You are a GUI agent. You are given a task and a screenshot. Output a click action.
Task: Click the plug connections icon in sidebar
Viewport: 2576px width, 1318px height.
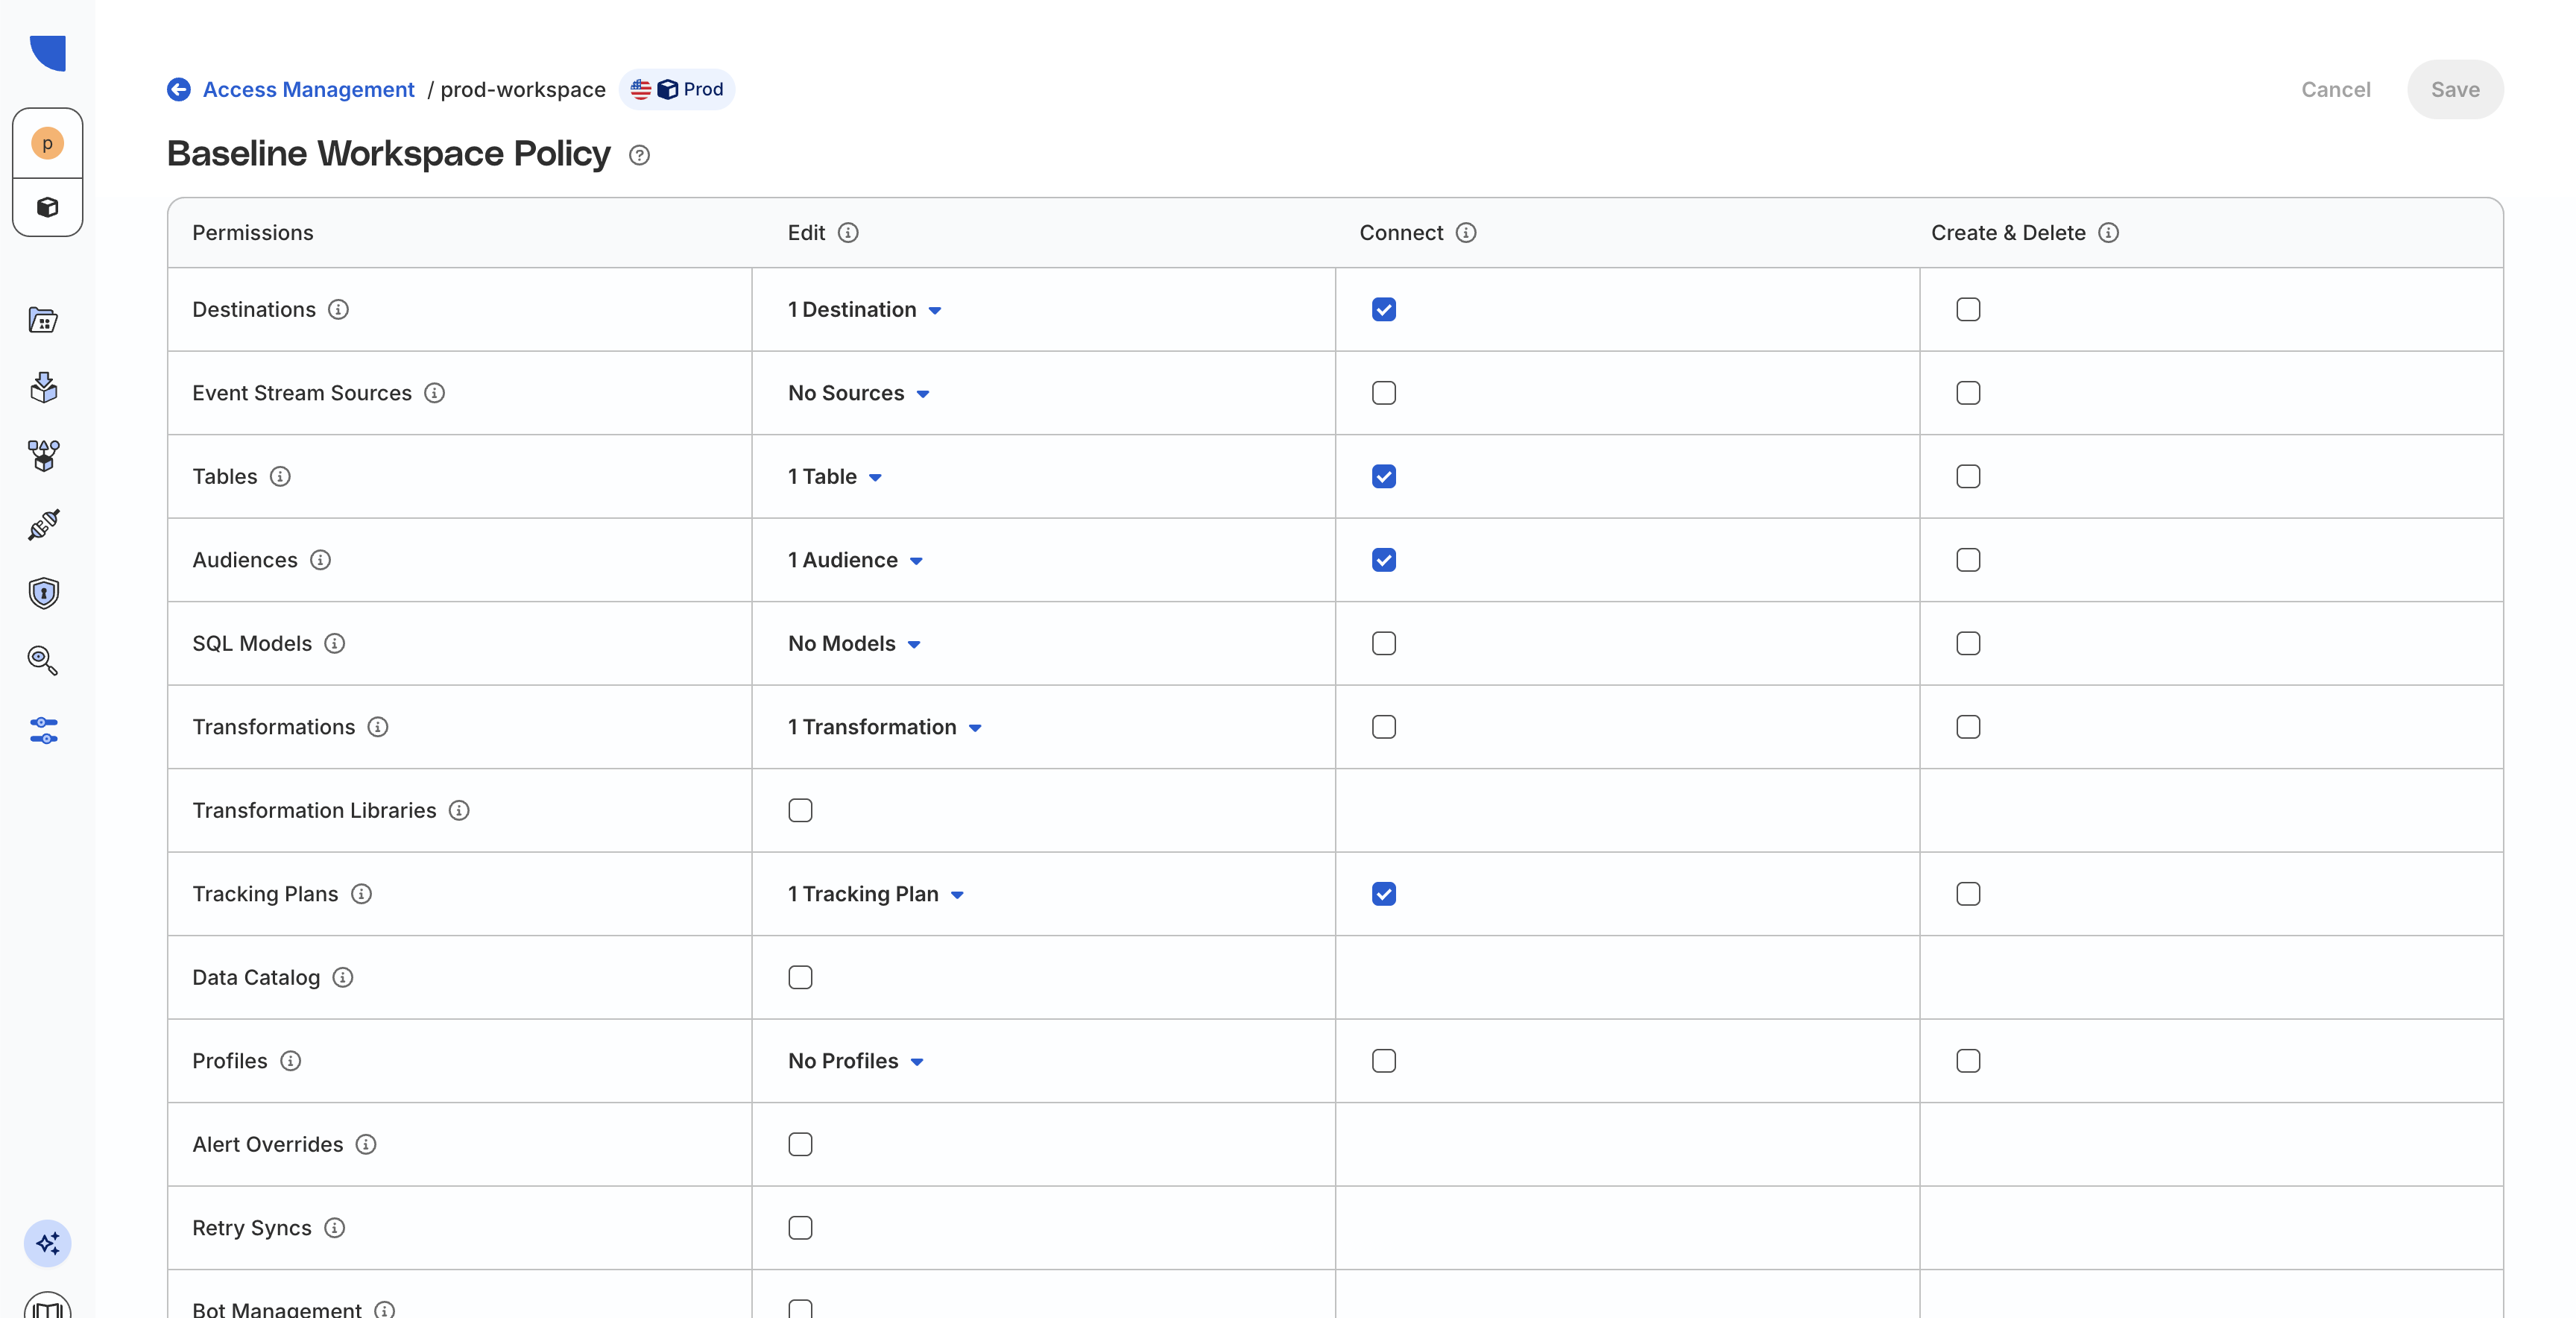44,524
